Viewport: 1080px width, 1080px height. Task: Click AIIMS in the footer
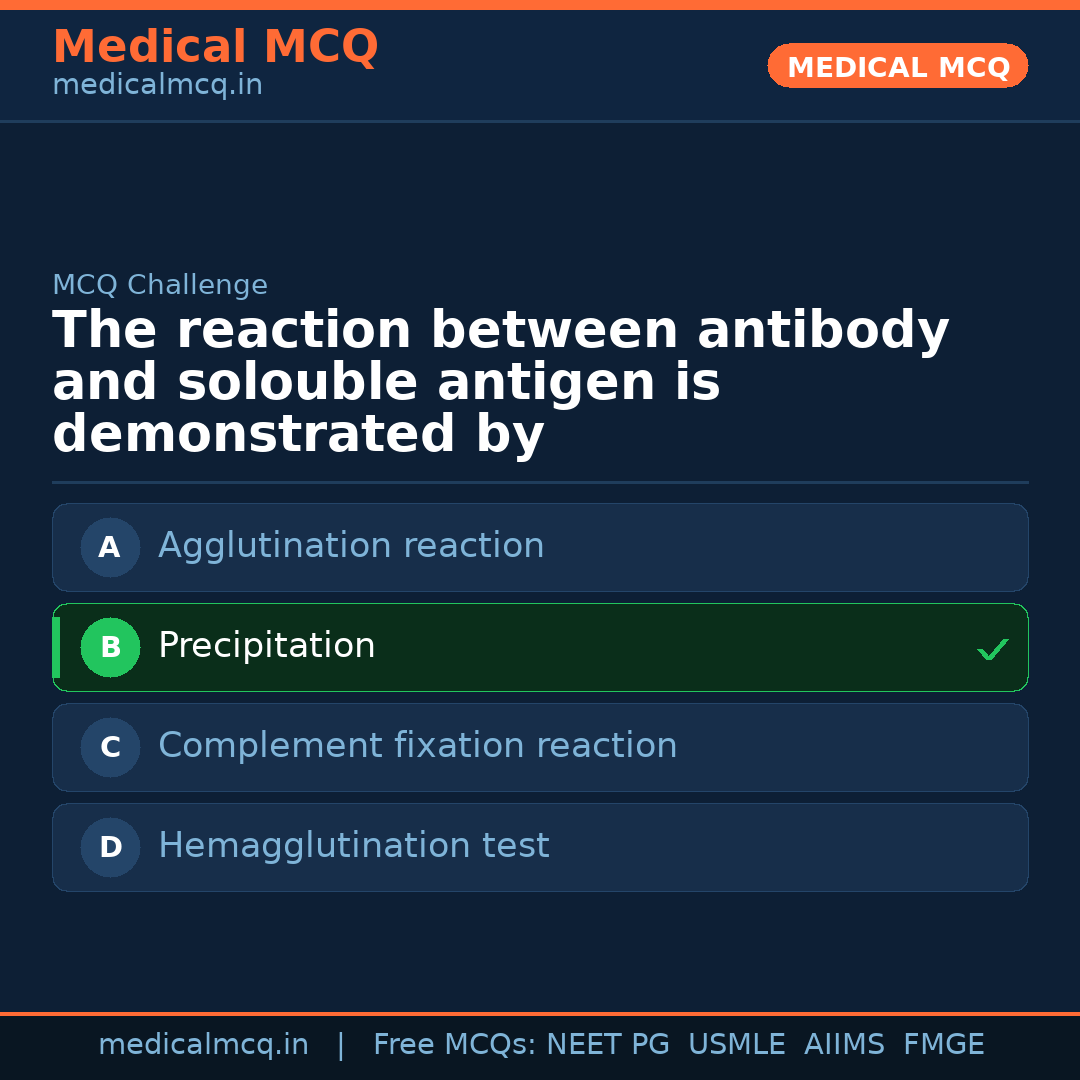[x=844, y=1045]
